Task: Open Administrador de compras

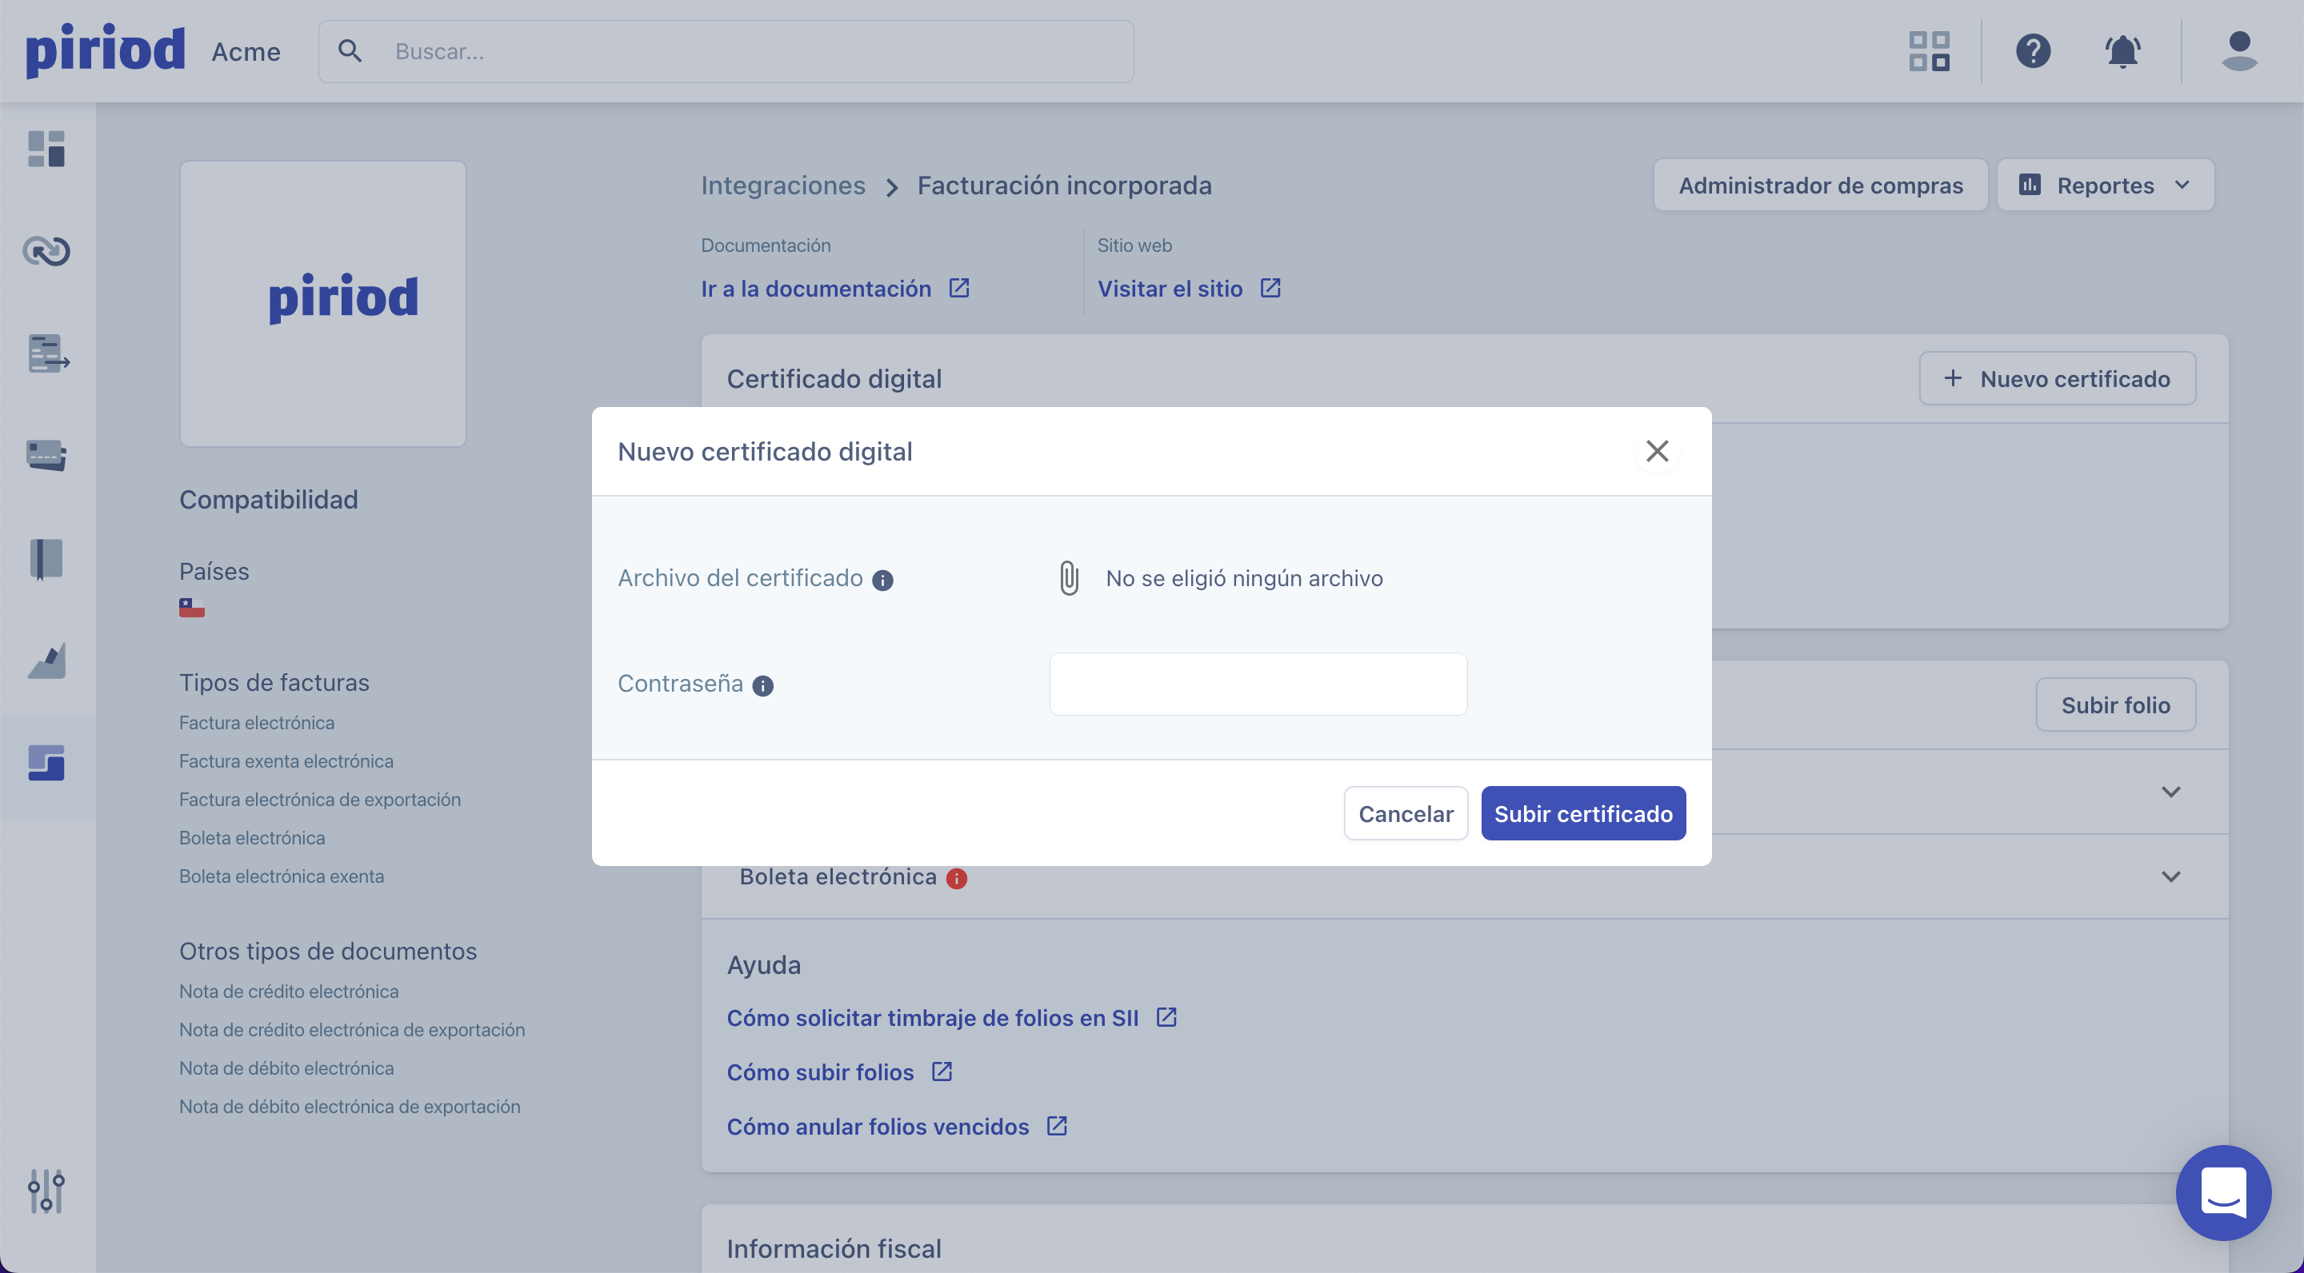Action: point(1820,185)
